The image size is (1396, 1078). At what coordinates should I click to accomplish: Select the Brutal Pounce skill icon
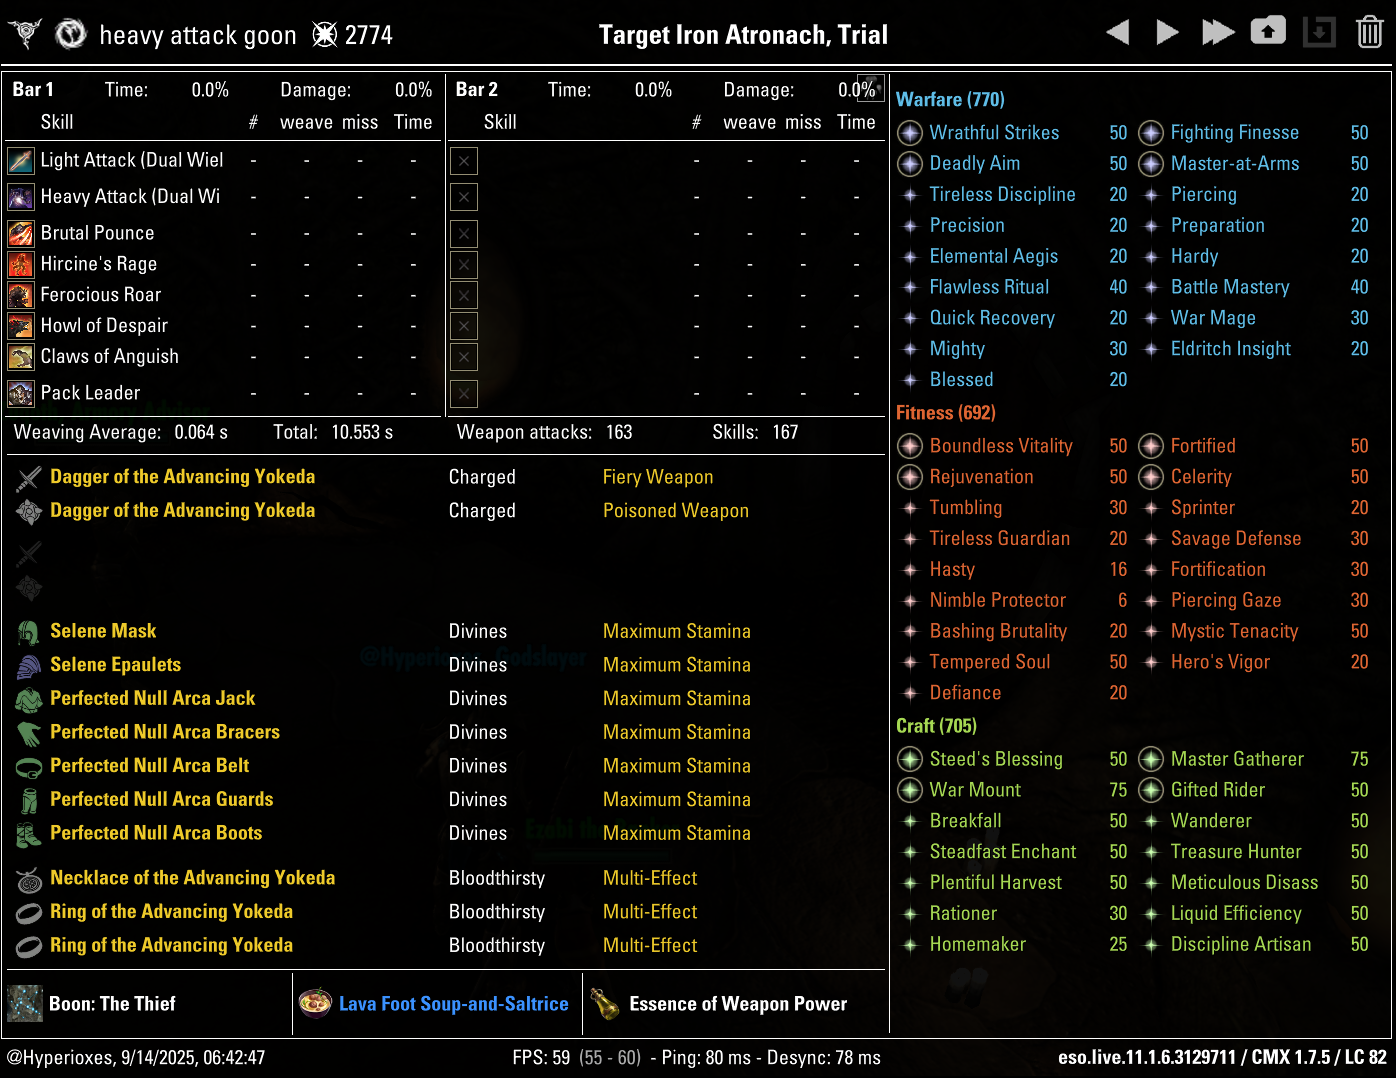pyautogui.click(x=20, y=233)
